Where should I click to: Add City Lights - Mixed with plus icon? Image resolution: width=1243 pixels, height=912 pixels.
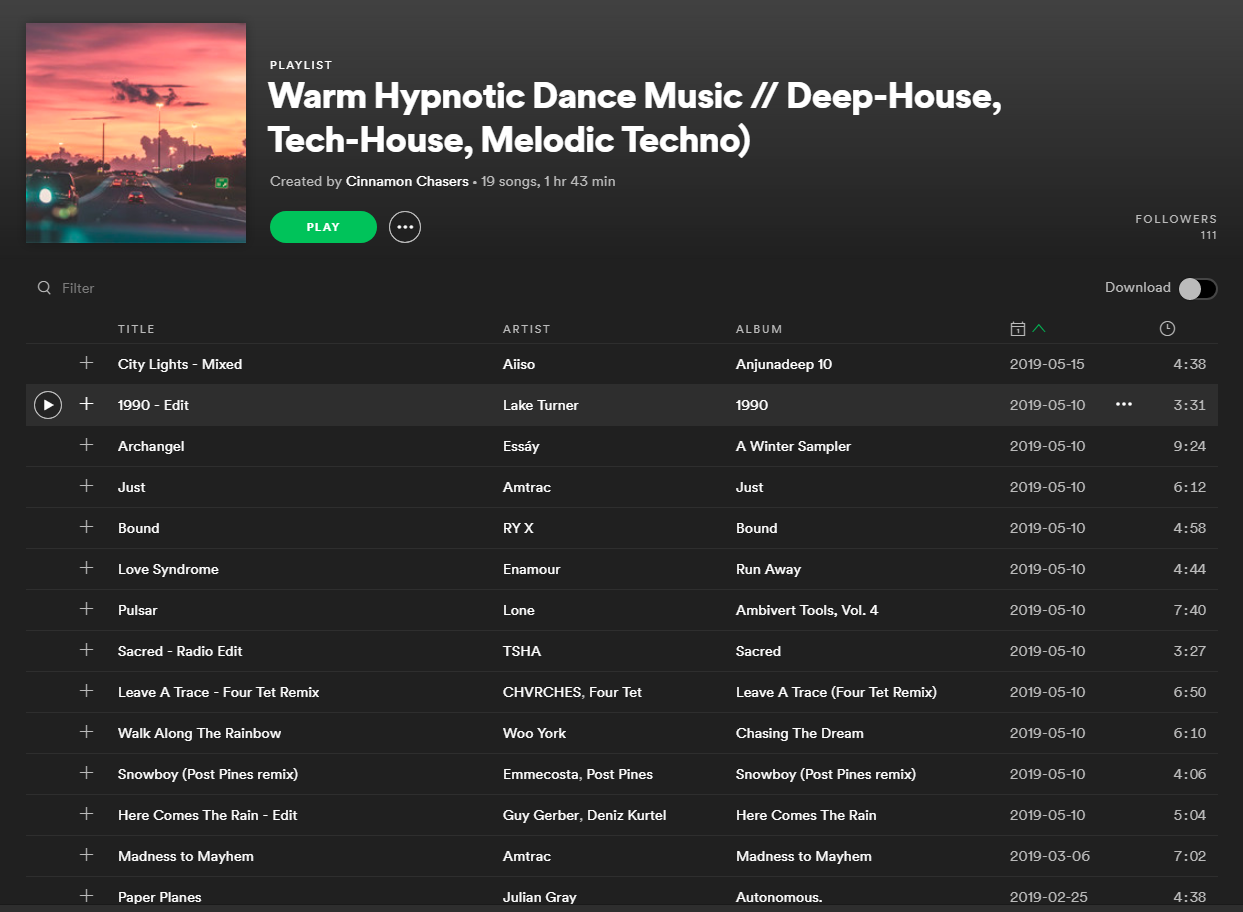point(86,363)
